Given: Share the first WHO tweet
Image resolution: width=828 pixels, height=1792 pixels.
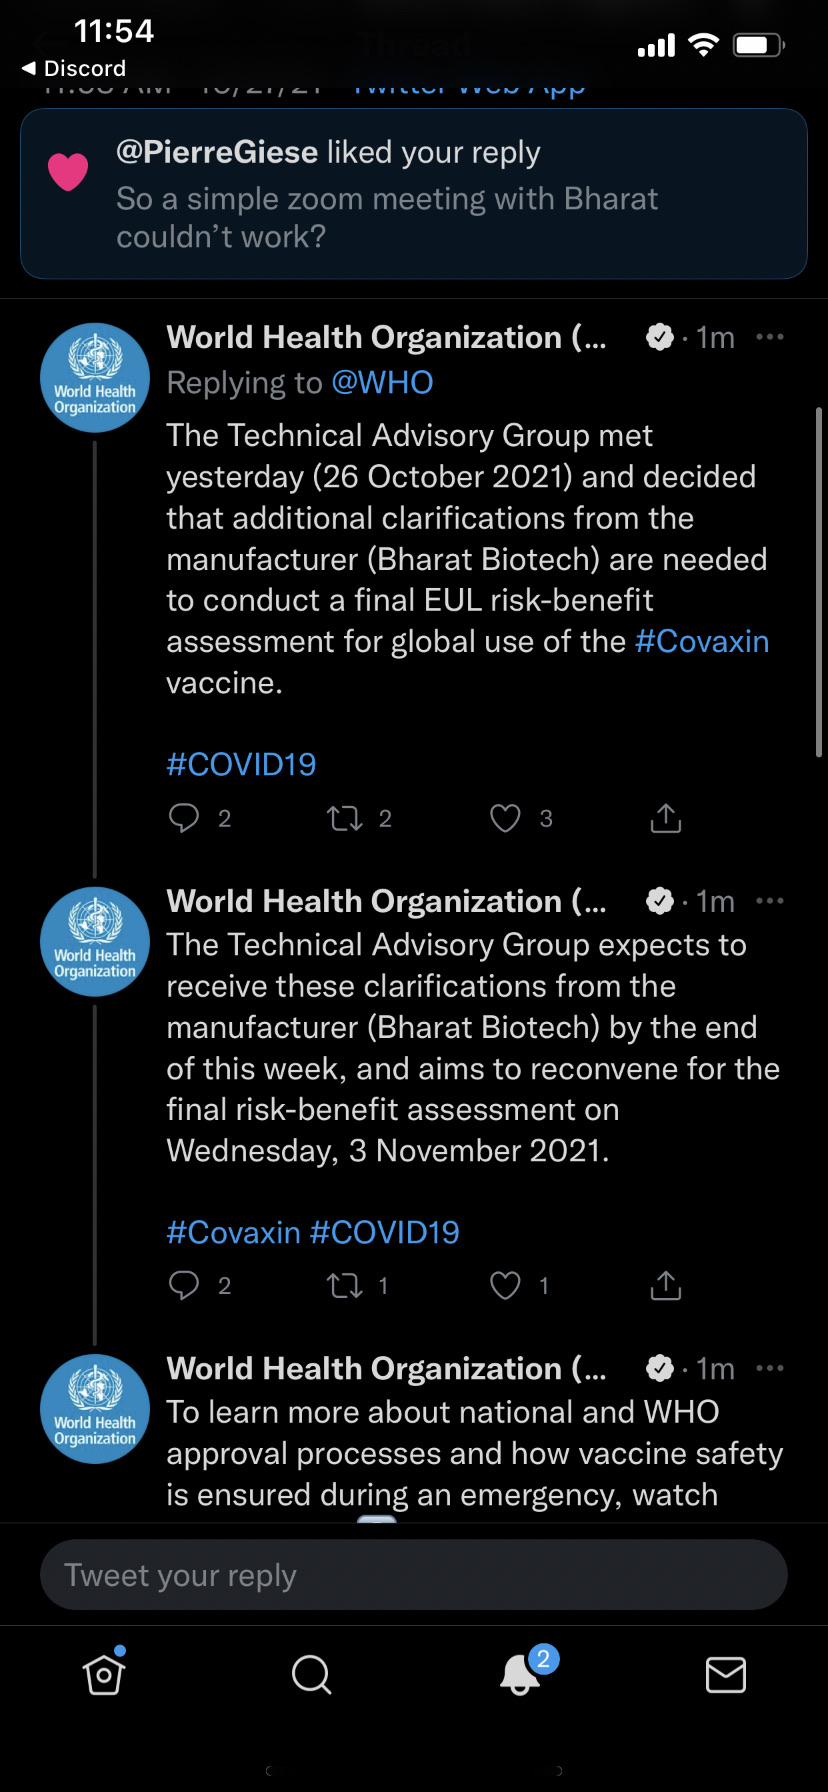Looking at the screenshot, I should [x=665, y=818].
